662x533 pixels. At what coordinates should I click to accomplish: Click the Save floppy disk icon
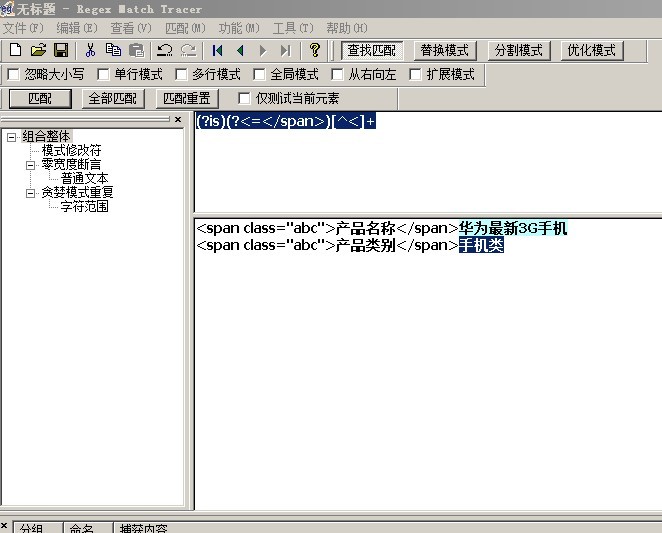point(60,50)
